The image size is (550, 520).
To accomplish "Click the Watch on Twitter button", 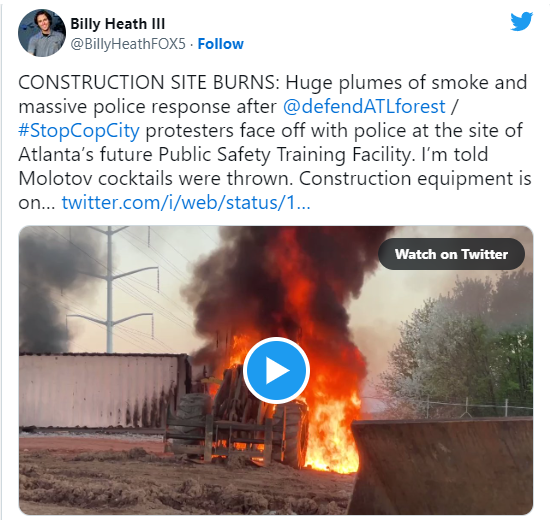I will tap(451, 254).
